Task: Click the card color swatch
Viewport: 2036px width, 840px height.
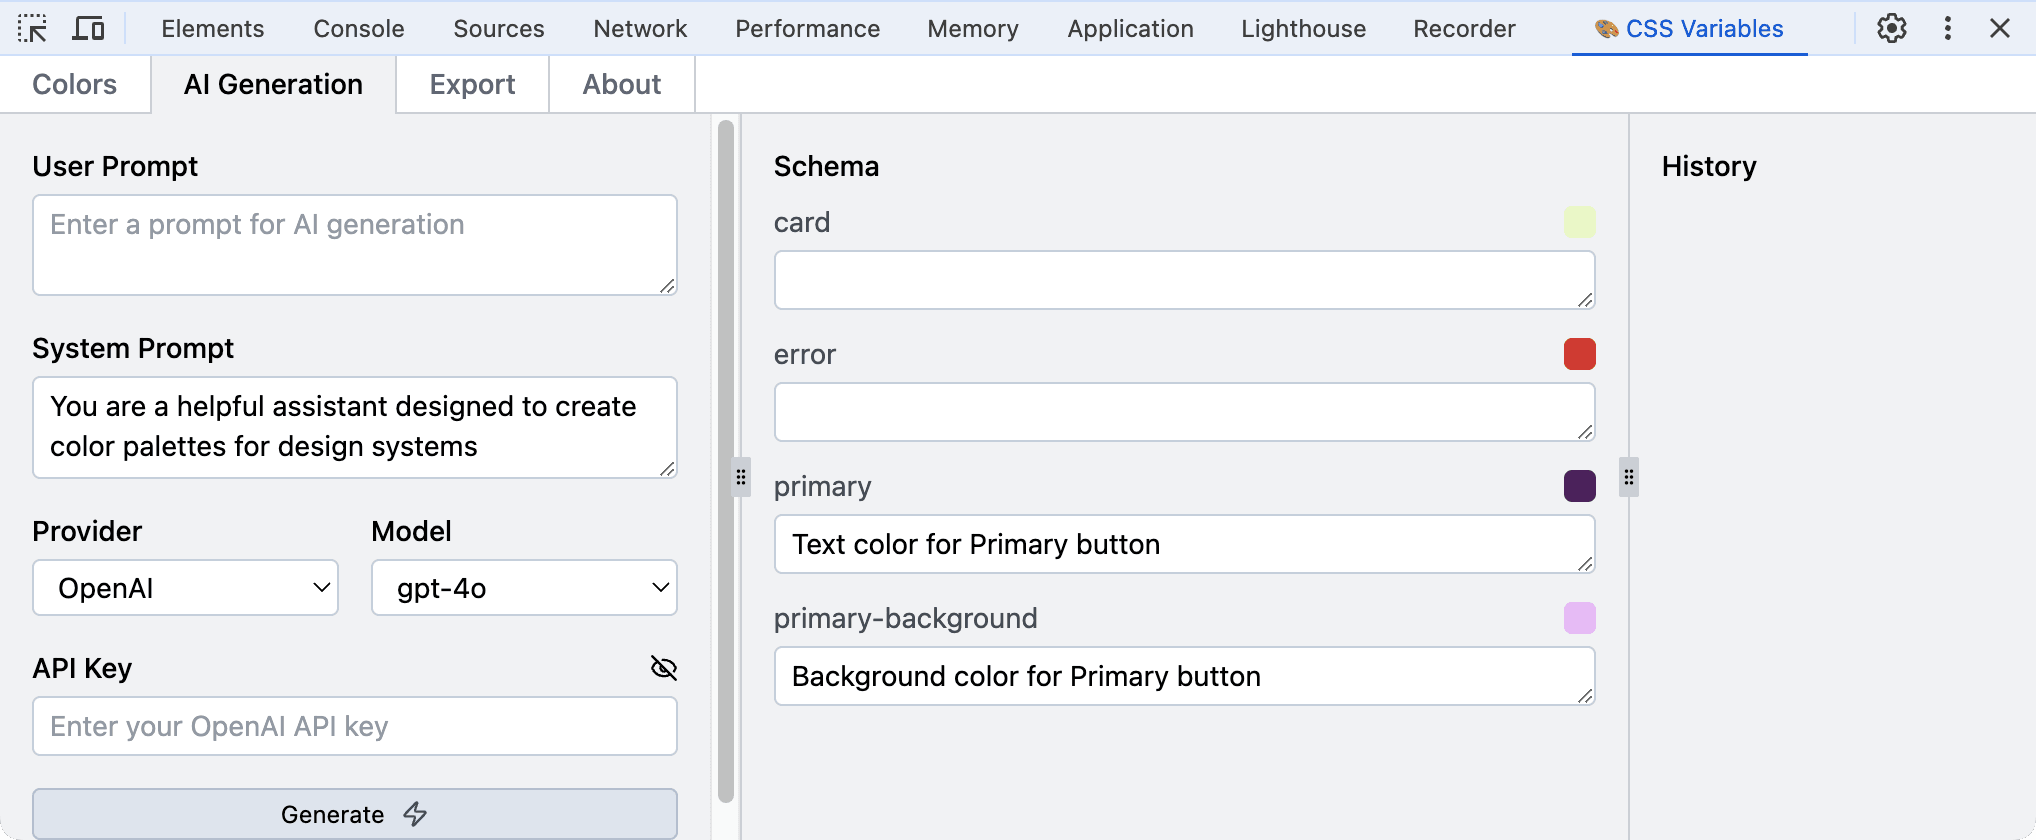Action: tap(1579, 222)
